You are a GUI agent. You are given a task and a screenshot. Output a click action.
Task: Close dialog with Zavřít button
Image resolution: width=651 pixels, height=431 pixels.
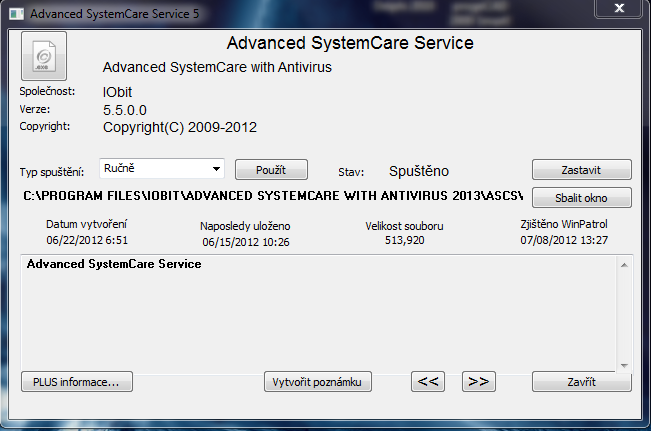pyautogui.click(x=582, y=382)
